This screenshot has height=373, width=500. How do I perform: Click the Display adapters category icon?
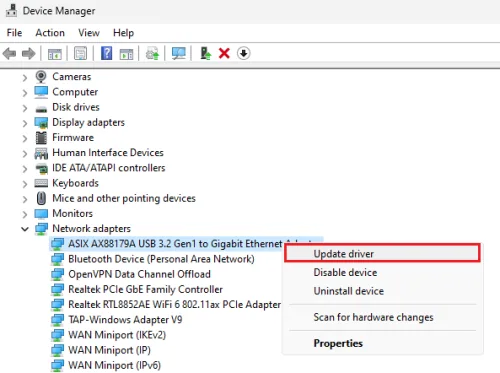[x=41, y=123]
